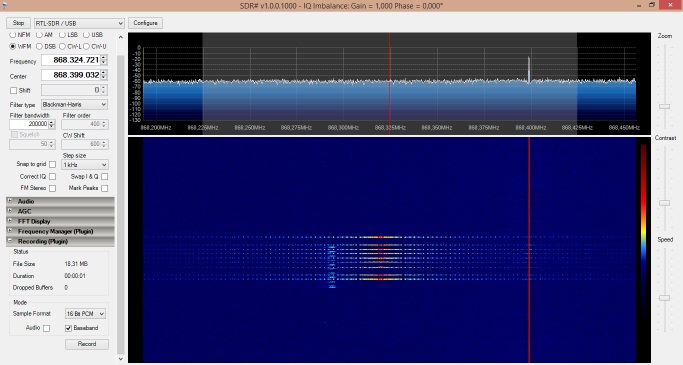
Task: Expand the Audio panel section
Action: point(60,201)
